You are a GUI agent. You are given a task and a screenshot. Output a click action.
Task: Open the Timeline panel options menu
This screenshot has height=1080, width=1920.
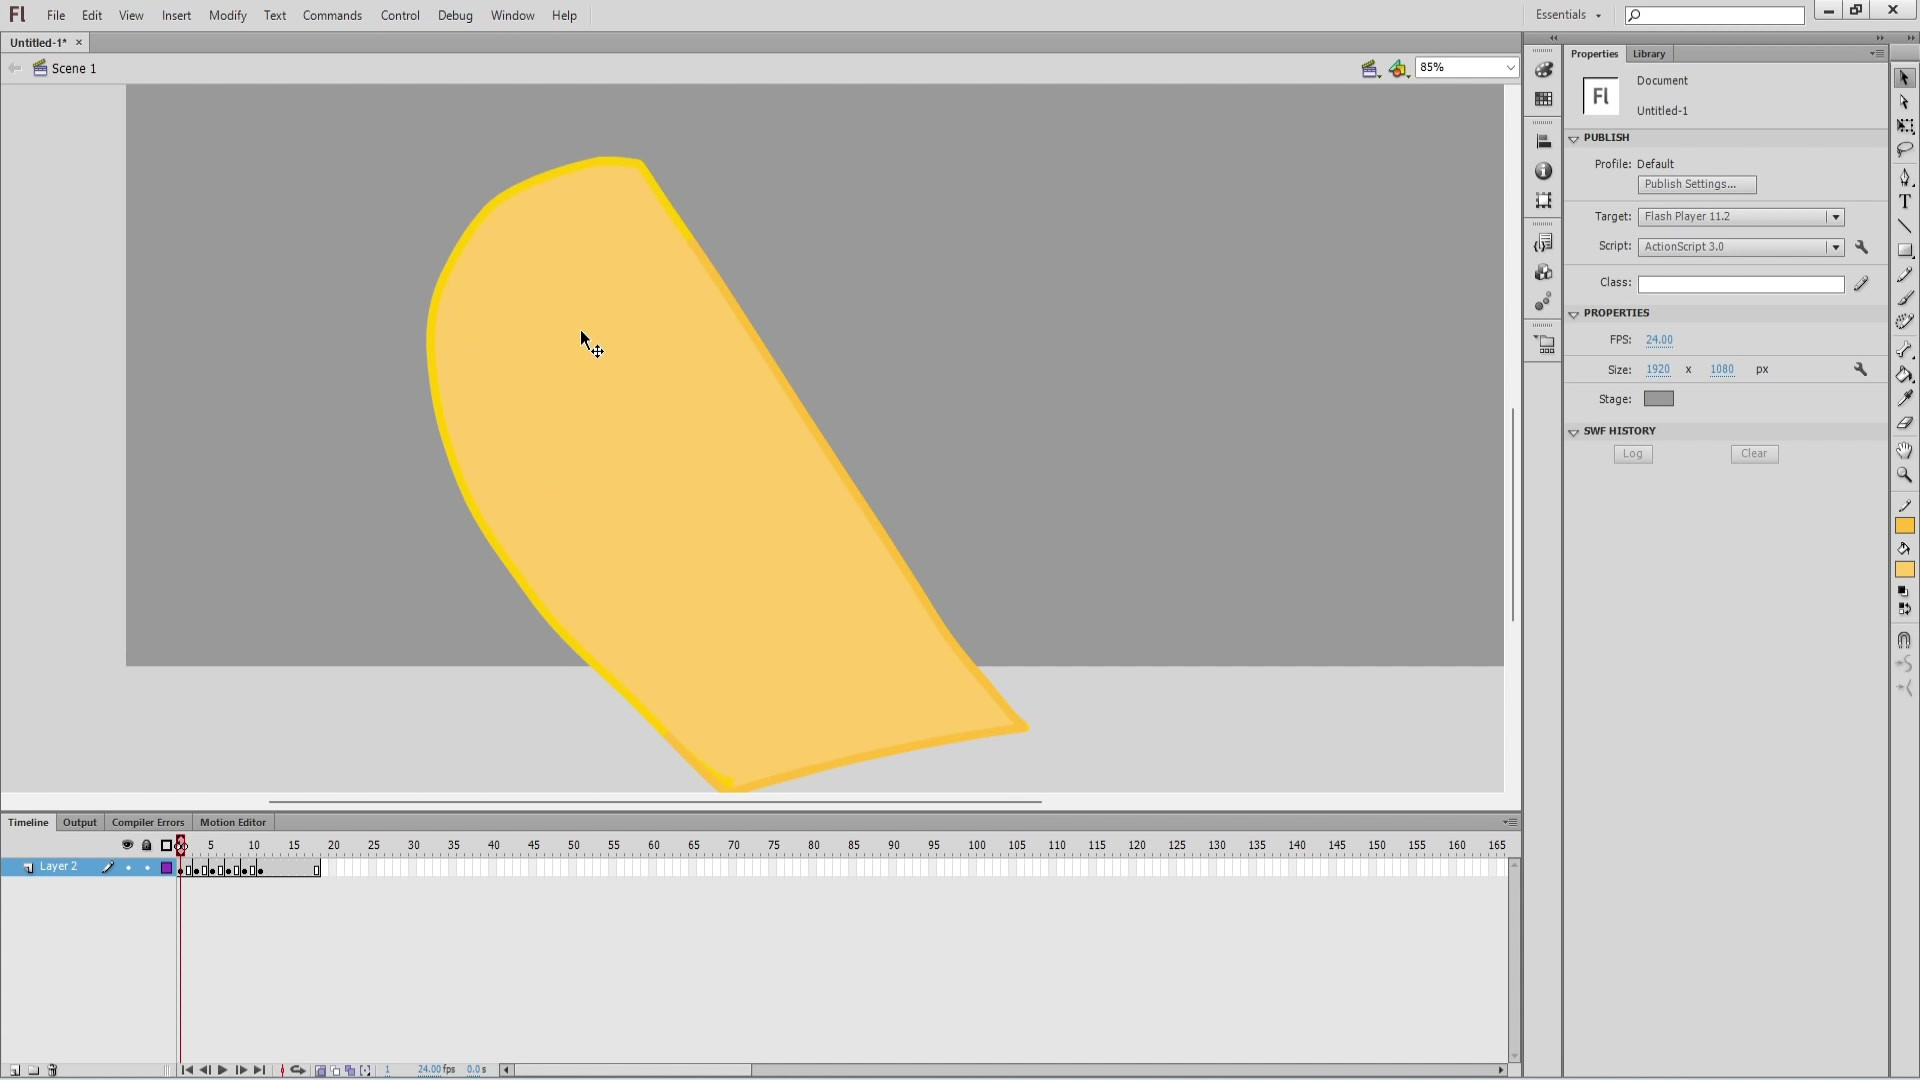point(1510,822)
